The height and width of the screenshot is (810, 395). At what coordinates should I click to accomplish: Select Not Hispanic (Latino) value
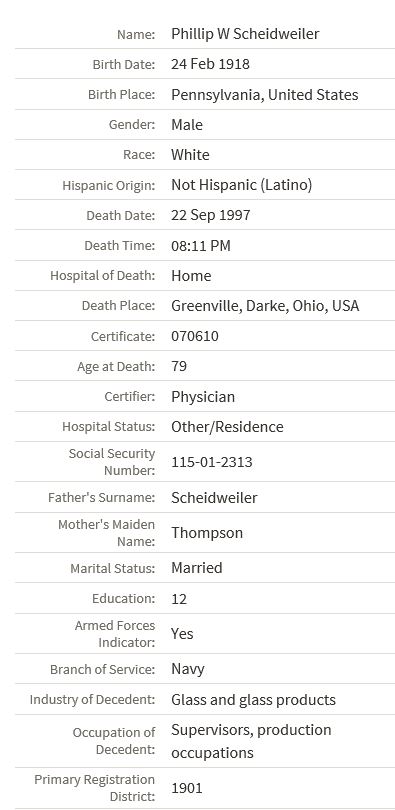tap(242, 185)
